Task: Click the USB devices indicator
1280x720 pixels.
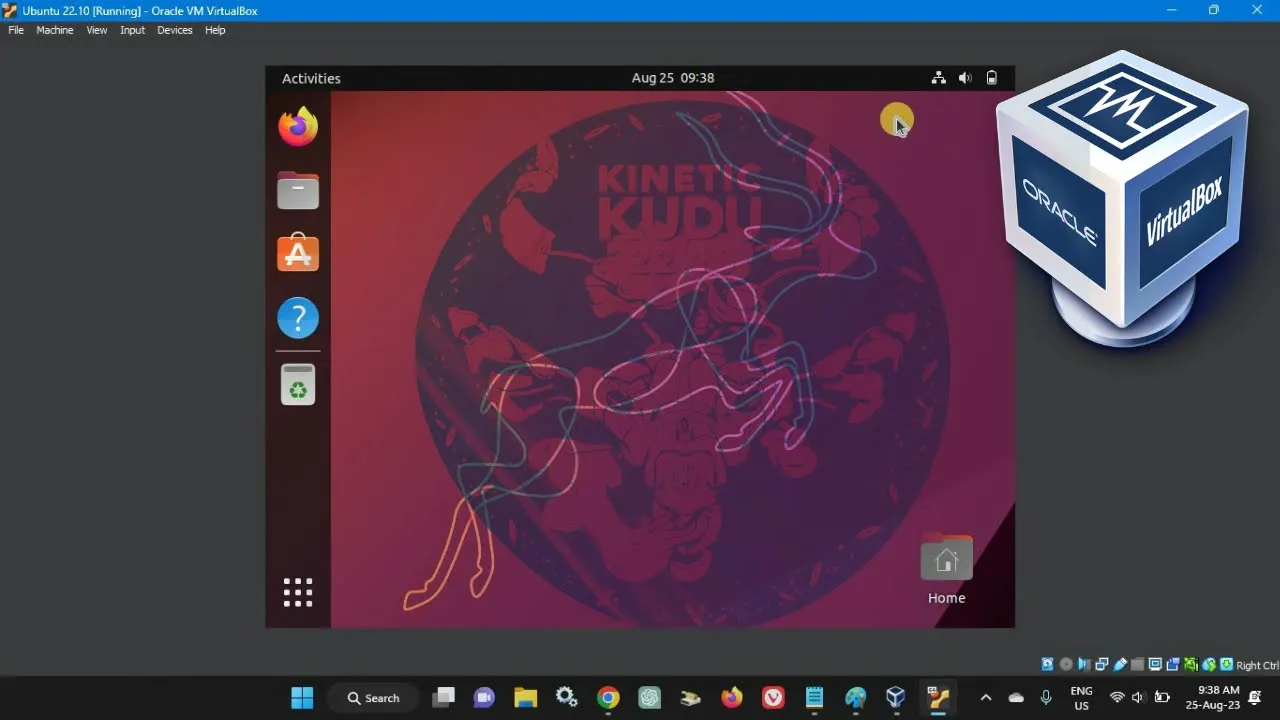Action: (x=1120, y=665)
